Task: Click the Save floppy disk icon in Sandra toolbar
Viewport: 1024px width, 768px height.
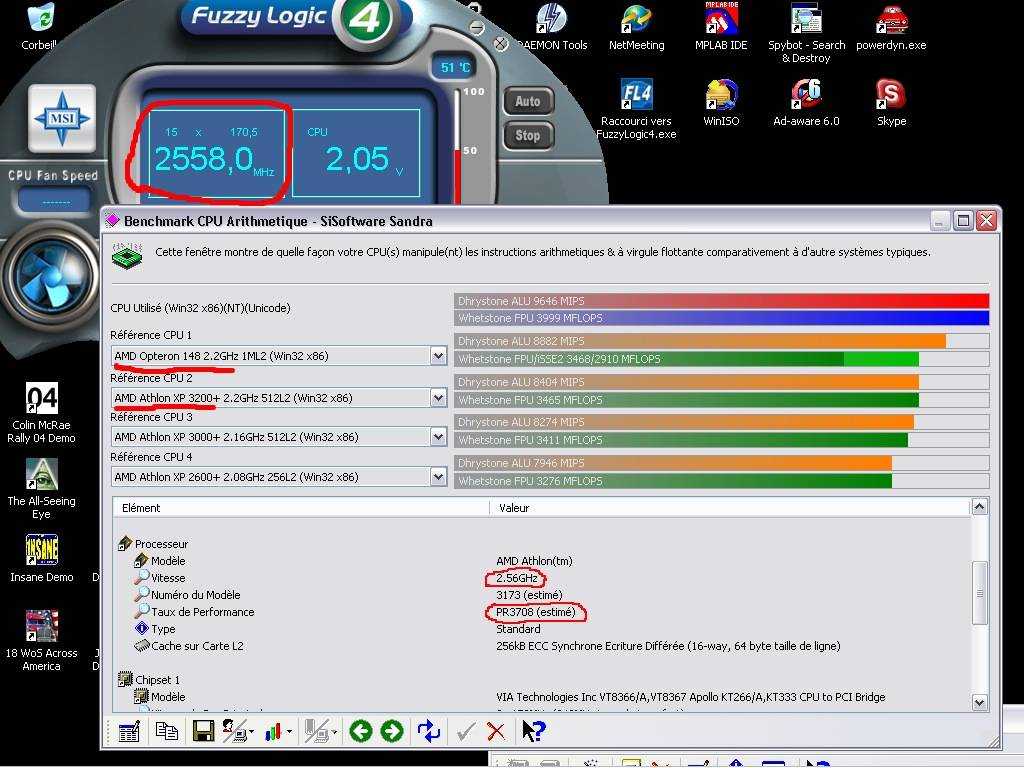Action: tap(203, 731)
